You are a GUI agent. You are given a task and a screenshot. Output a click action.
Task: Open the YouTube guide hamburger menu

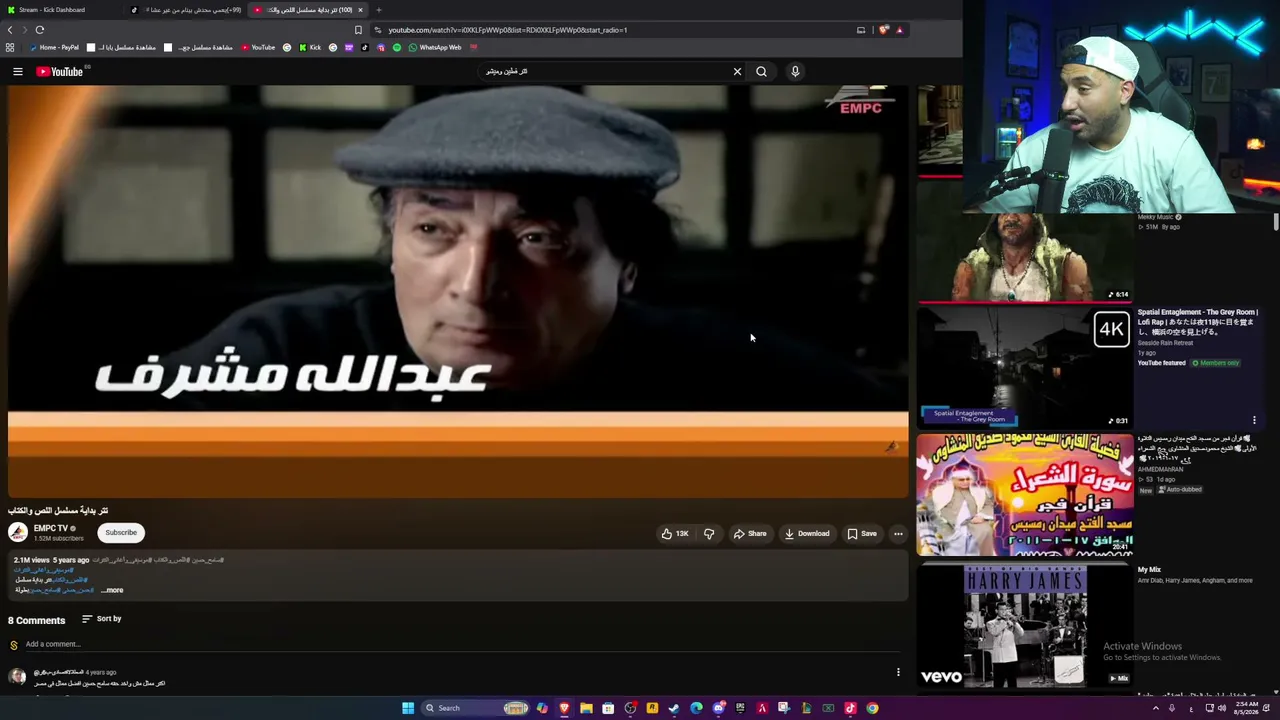pos(17,71)
